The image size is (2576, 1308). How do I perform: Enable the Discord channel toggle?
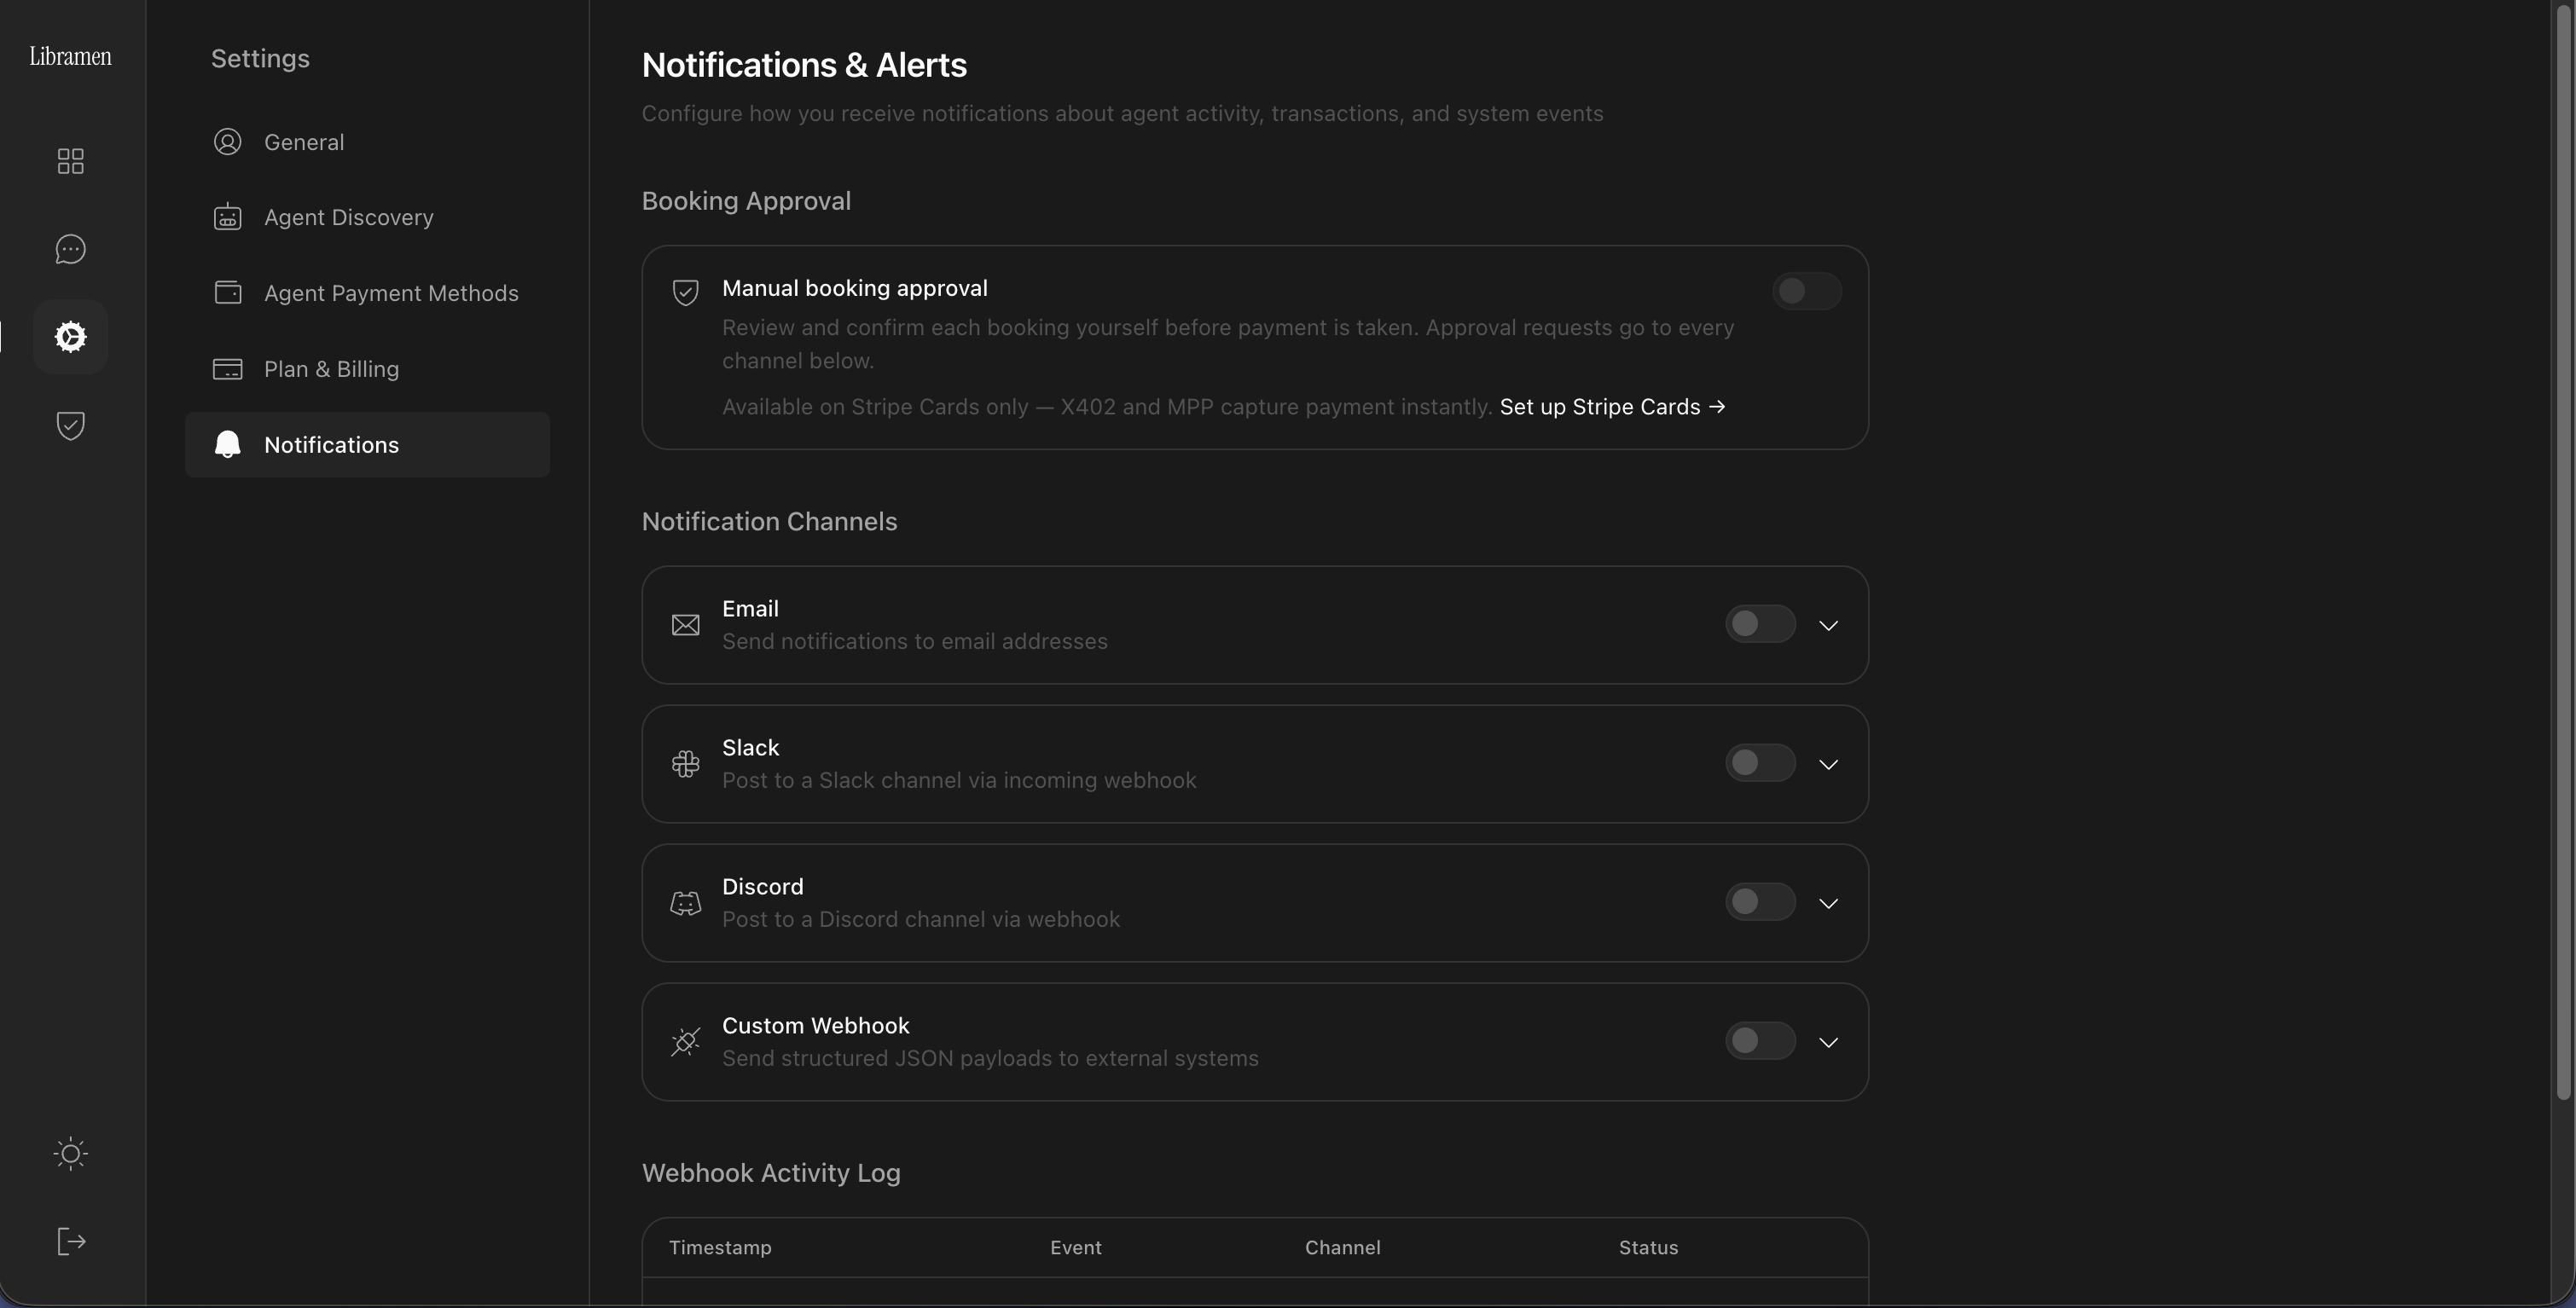(1760, 902)
